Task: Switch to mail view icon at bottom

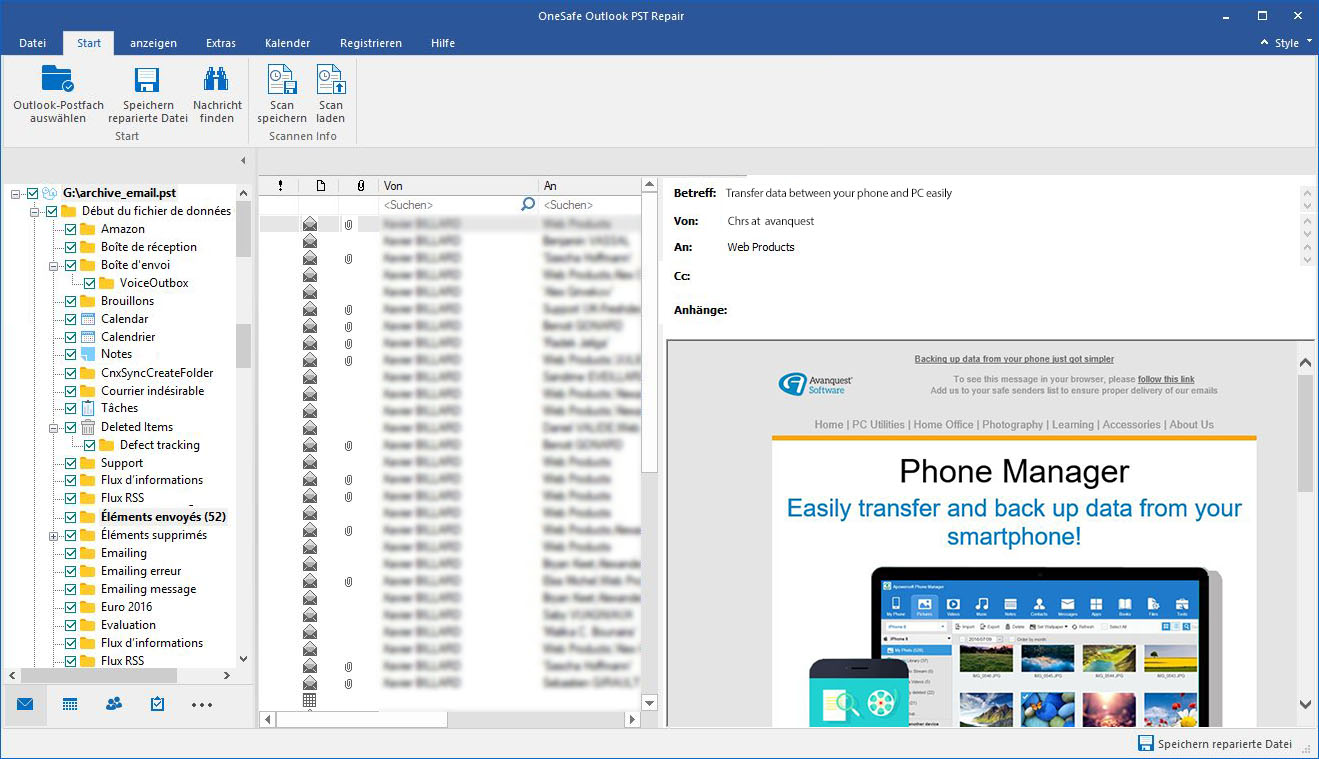Action: 25,704
